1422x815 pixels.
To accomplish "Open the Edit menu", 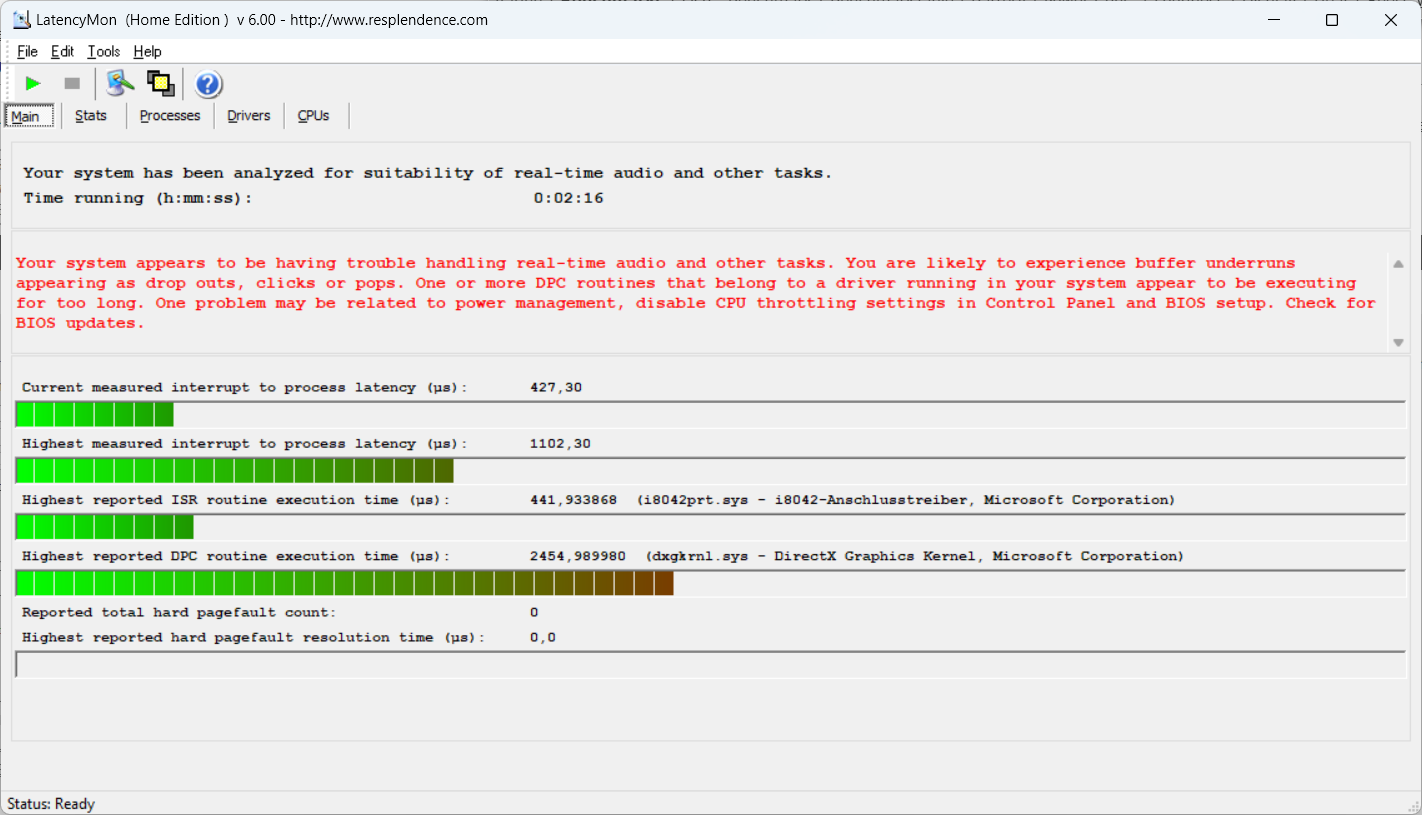I will pos(62,52).
